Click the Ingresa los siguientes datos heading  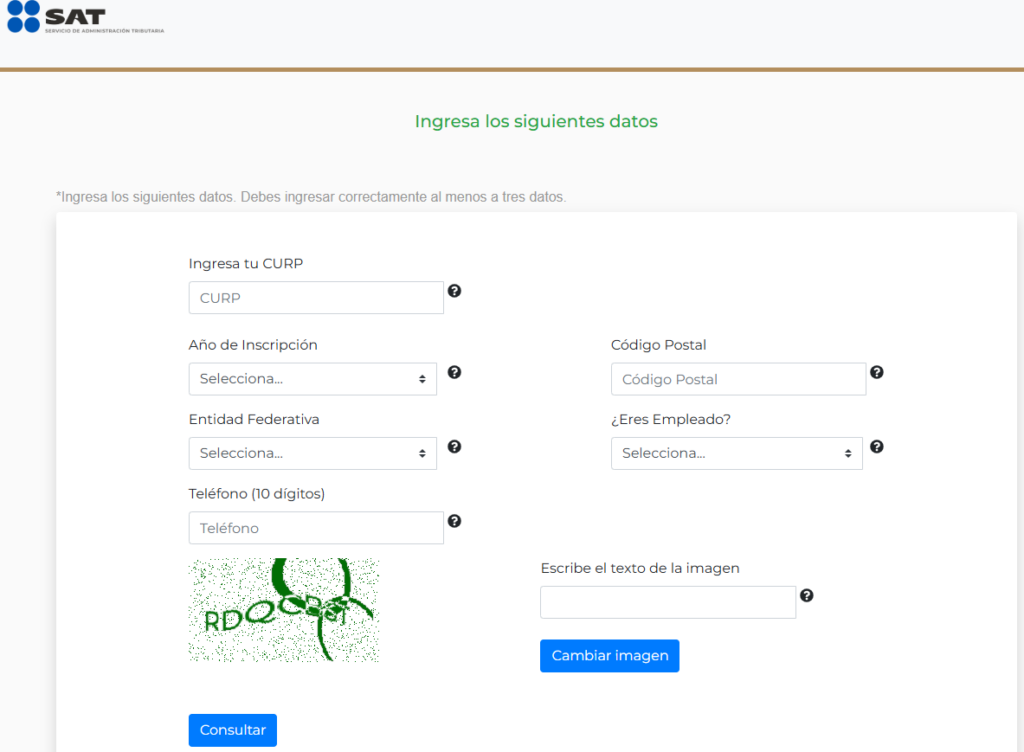(536, 121)
